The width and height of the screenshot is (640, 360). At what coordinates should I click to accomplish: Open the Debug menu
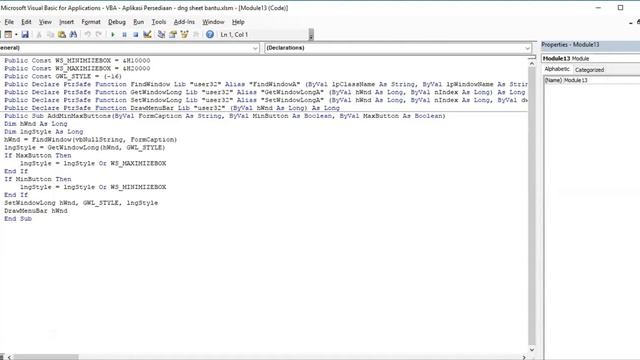click(x=117, y=22)
